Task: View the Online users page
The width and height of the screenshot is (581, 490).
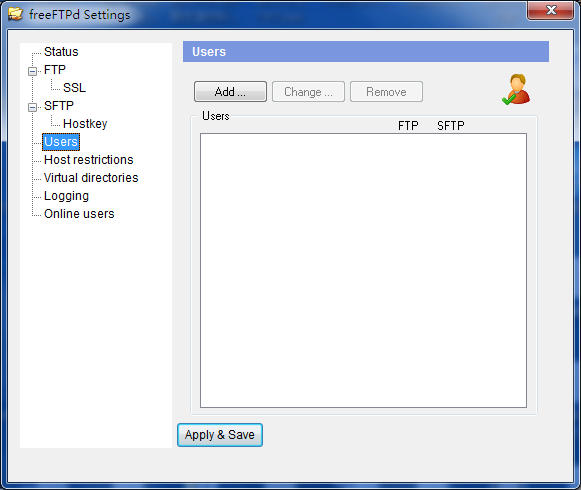Action: coord(79,214)
